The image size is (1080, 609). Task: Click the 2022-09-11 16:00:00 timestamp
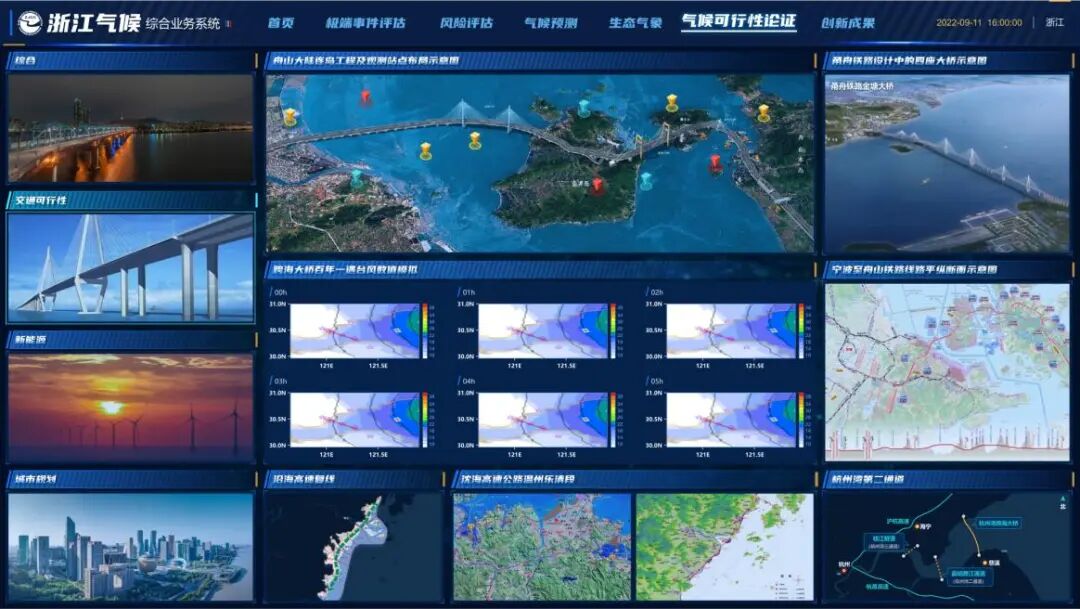[979, 22]
